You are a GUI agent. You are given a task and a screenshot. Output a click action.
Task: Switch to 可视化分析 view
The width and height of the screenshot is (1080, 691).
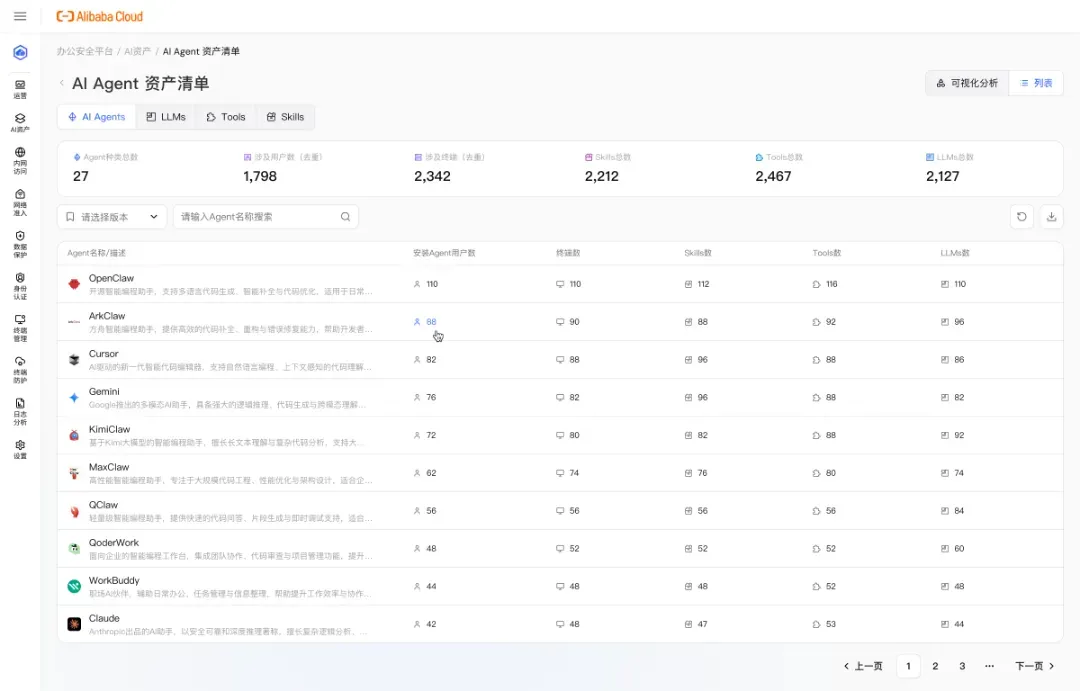pos(967,83)
